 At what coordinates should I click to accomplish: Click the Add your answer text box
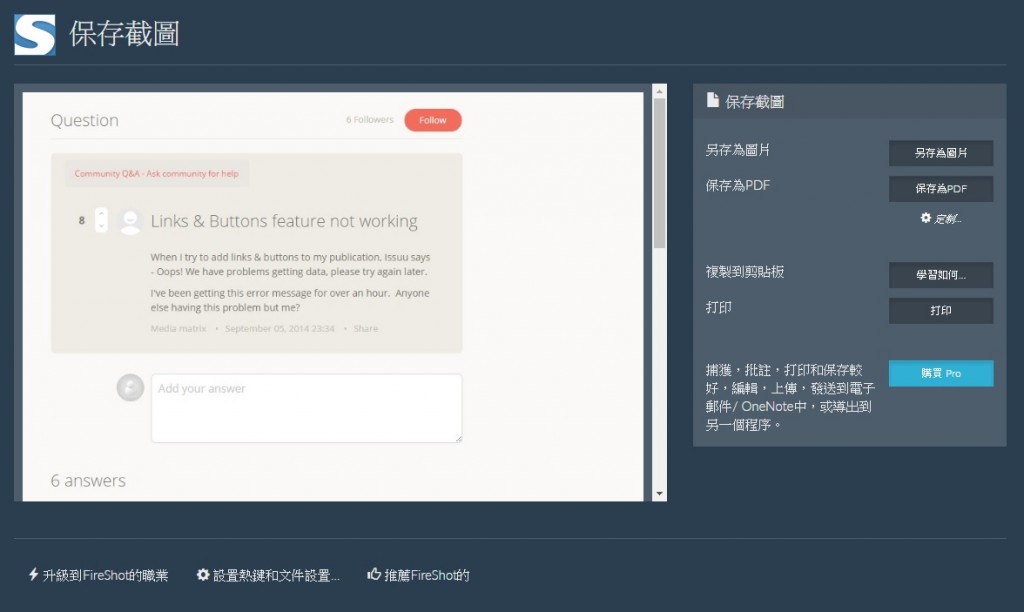[306, 408]
